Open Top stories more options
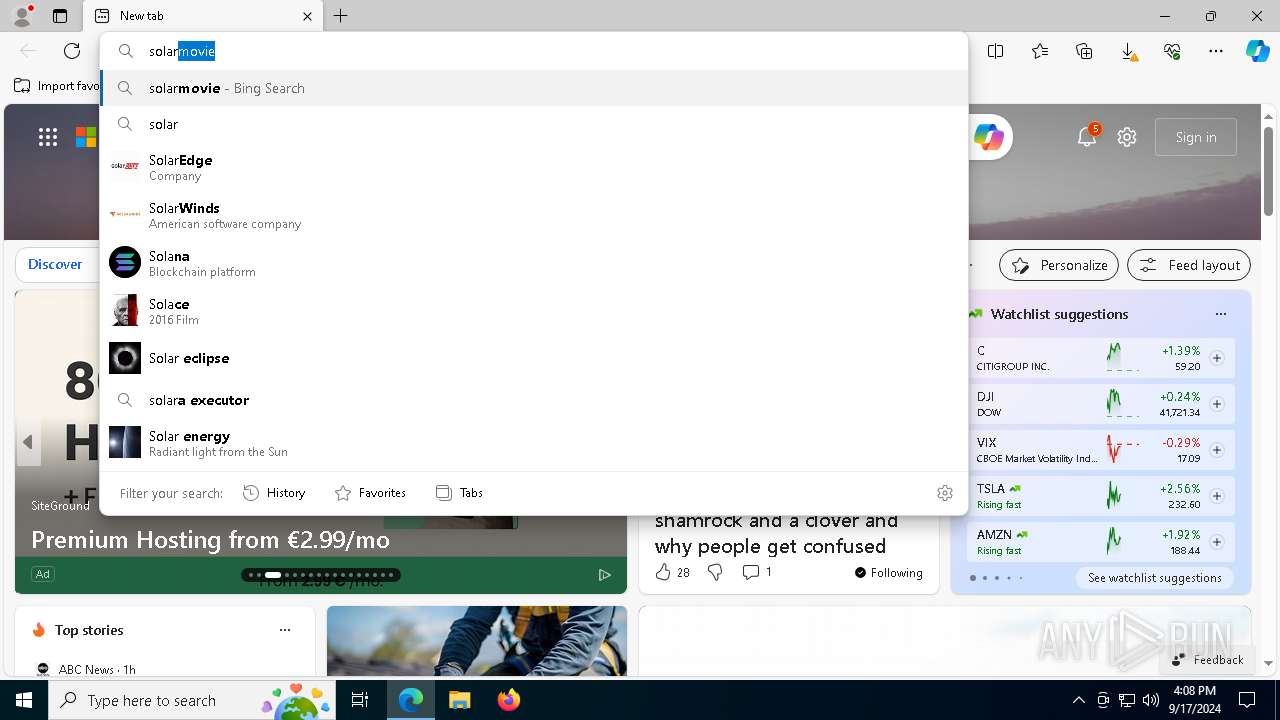 point(285,630)
